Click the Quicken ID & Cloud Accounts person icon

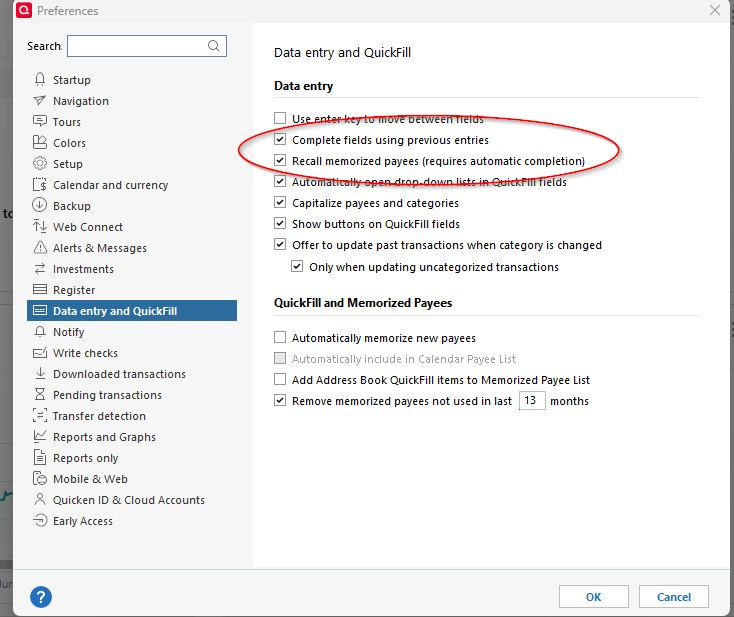(x=40, y=499)
